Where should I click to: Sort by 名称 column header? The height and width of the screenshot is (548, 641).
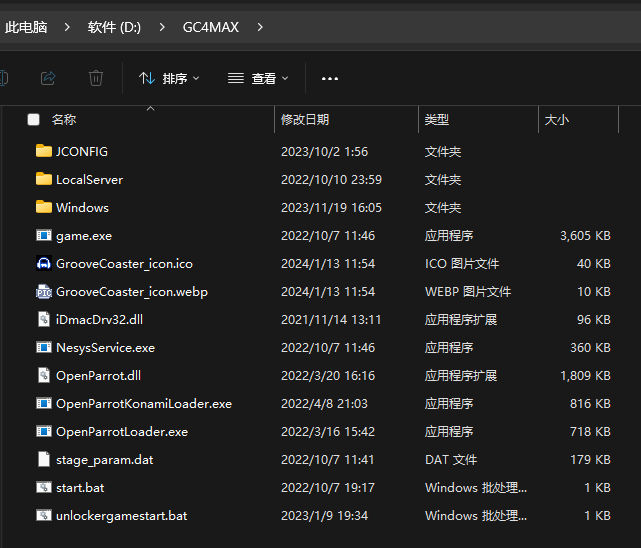64,120
